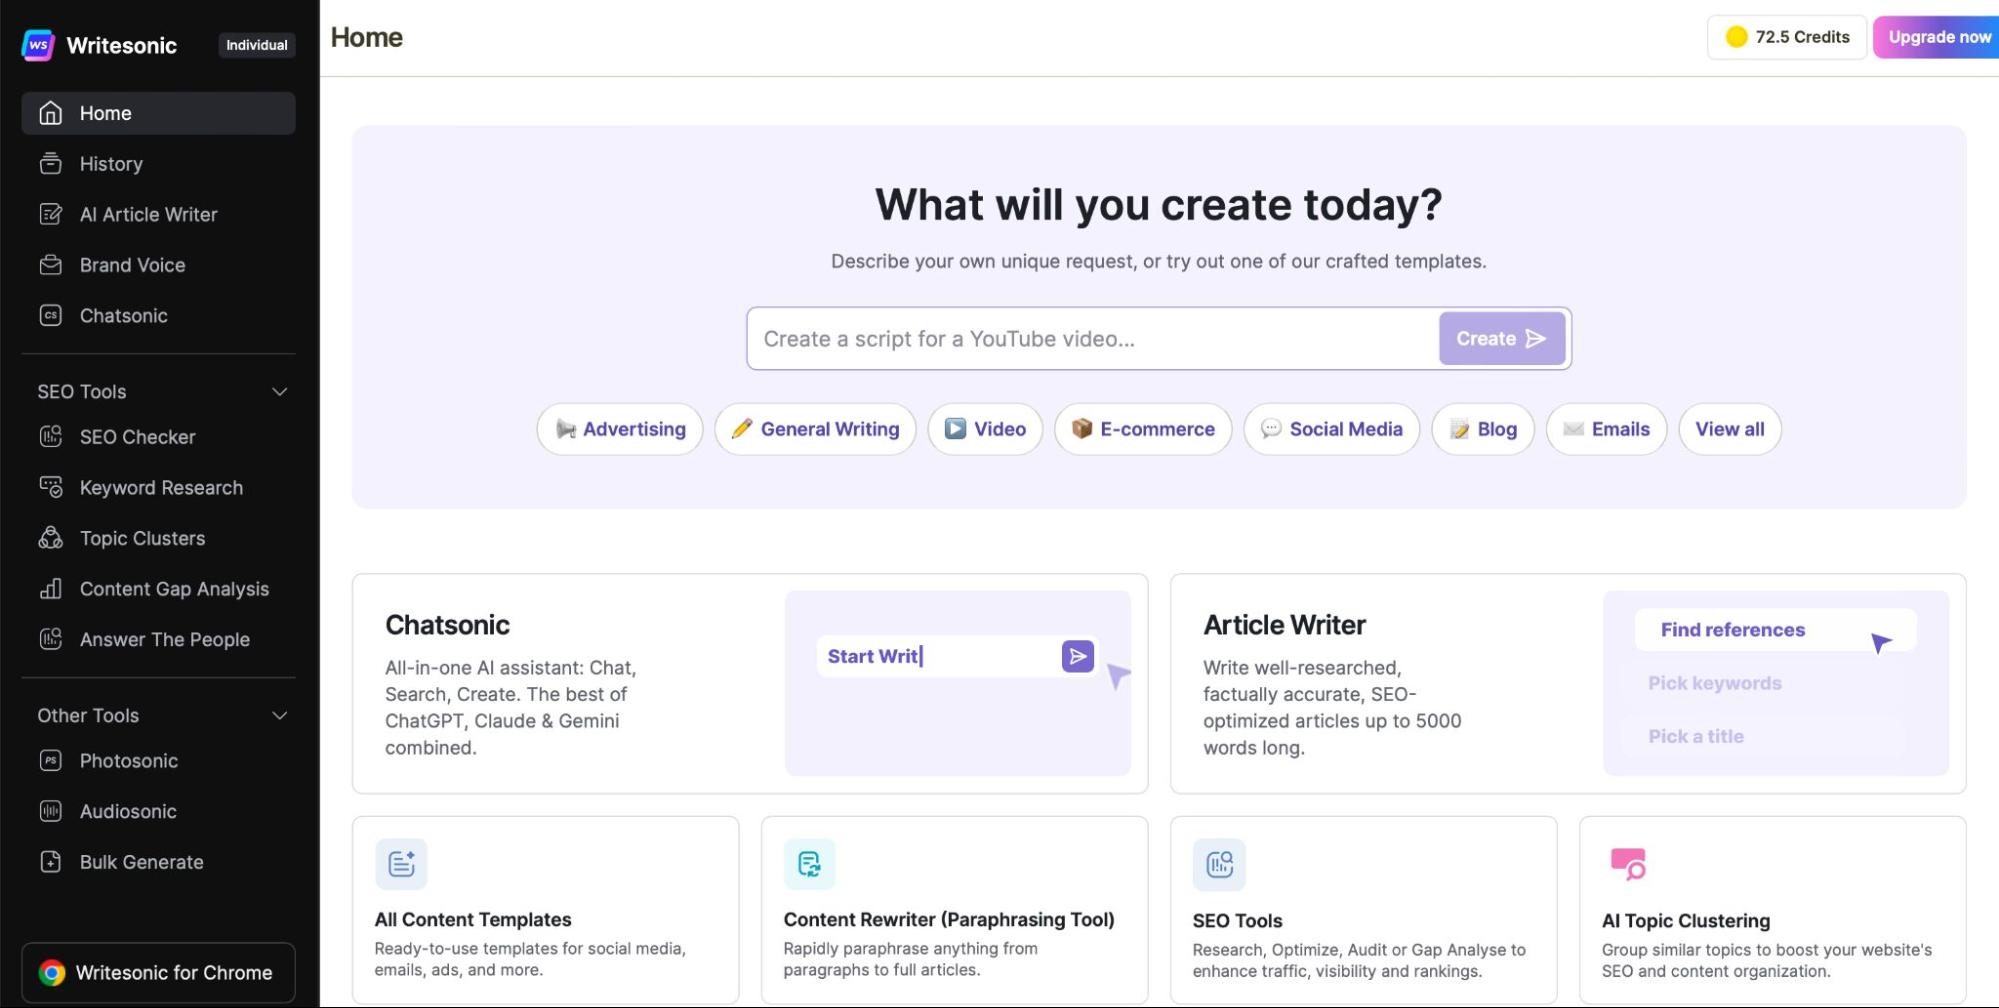Click the Writesonic logo icon
1999x1008 pixels.
[38, 45]
